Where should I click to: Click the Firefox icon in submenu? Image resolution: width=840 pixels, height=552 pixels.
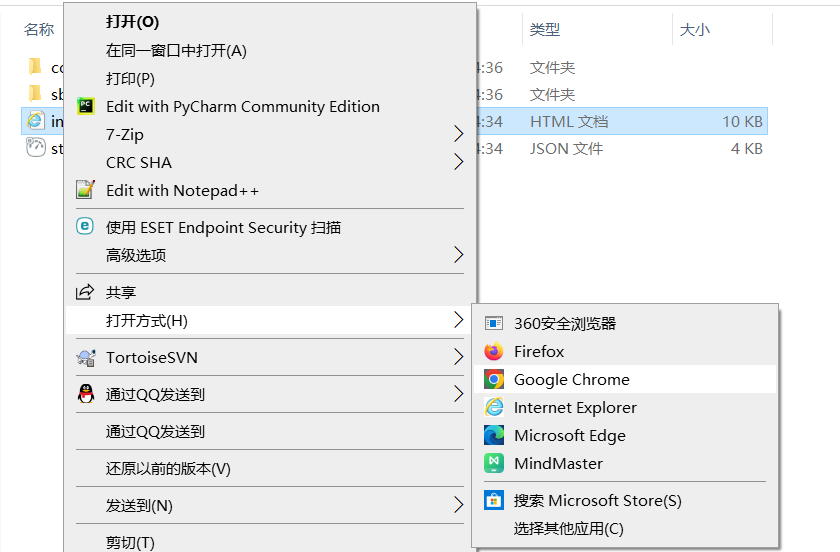(x=494, y=352)
